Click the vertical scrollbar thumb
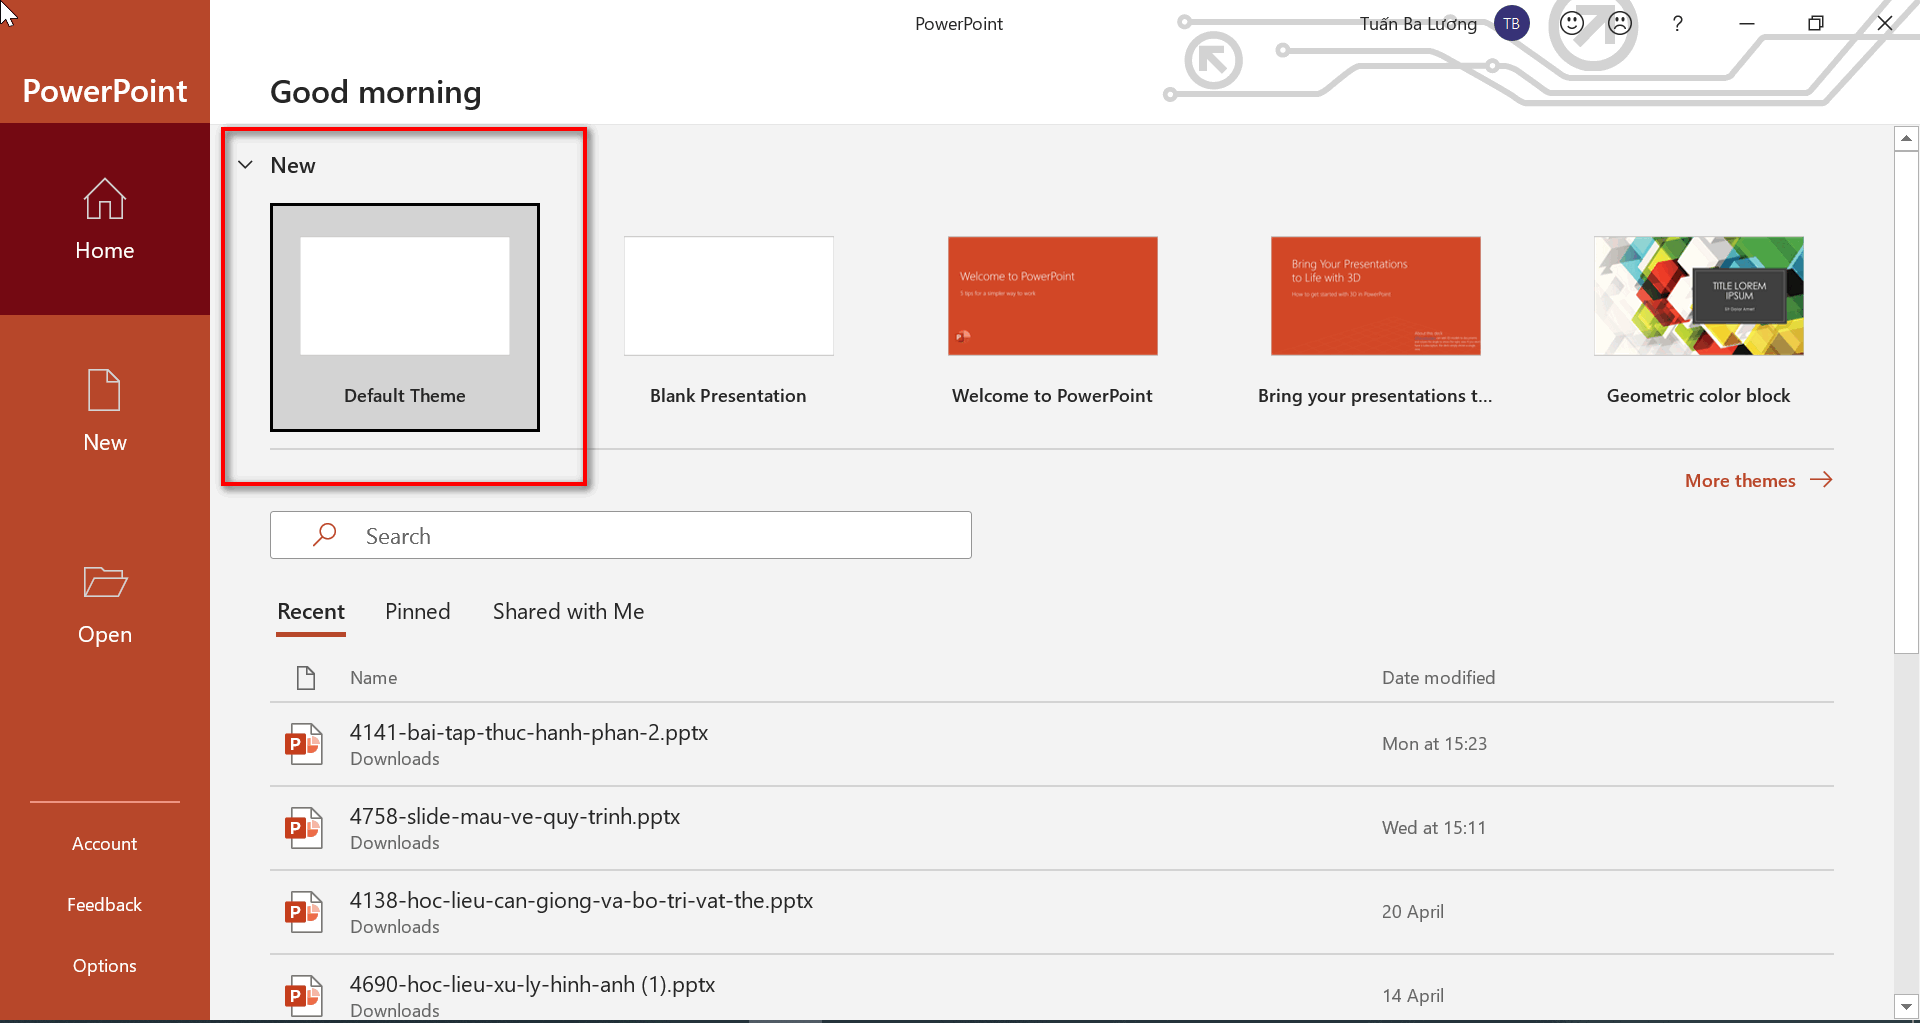The height and width of the screenshot is (1023, 1920). coord(1907,401)
